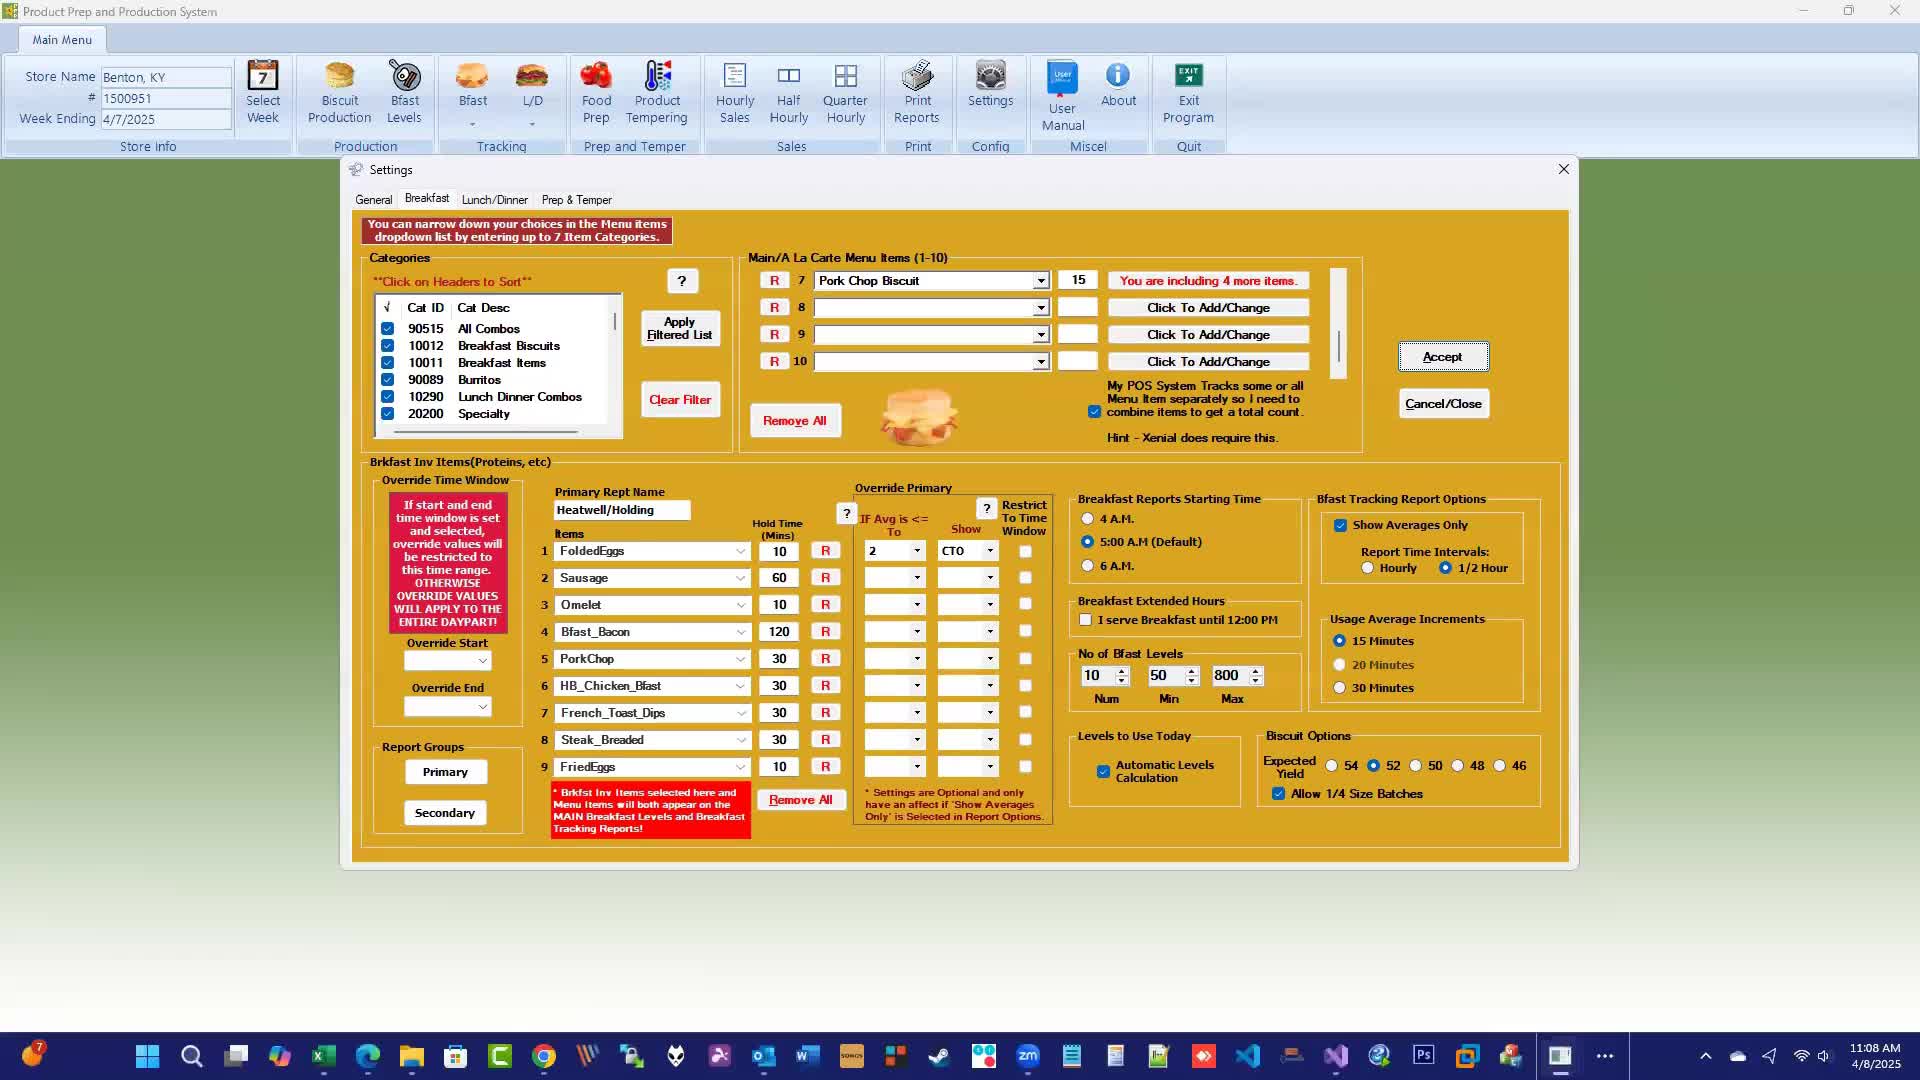
Task: Open the Bfast Levels tool
Action: pos(404,92)
